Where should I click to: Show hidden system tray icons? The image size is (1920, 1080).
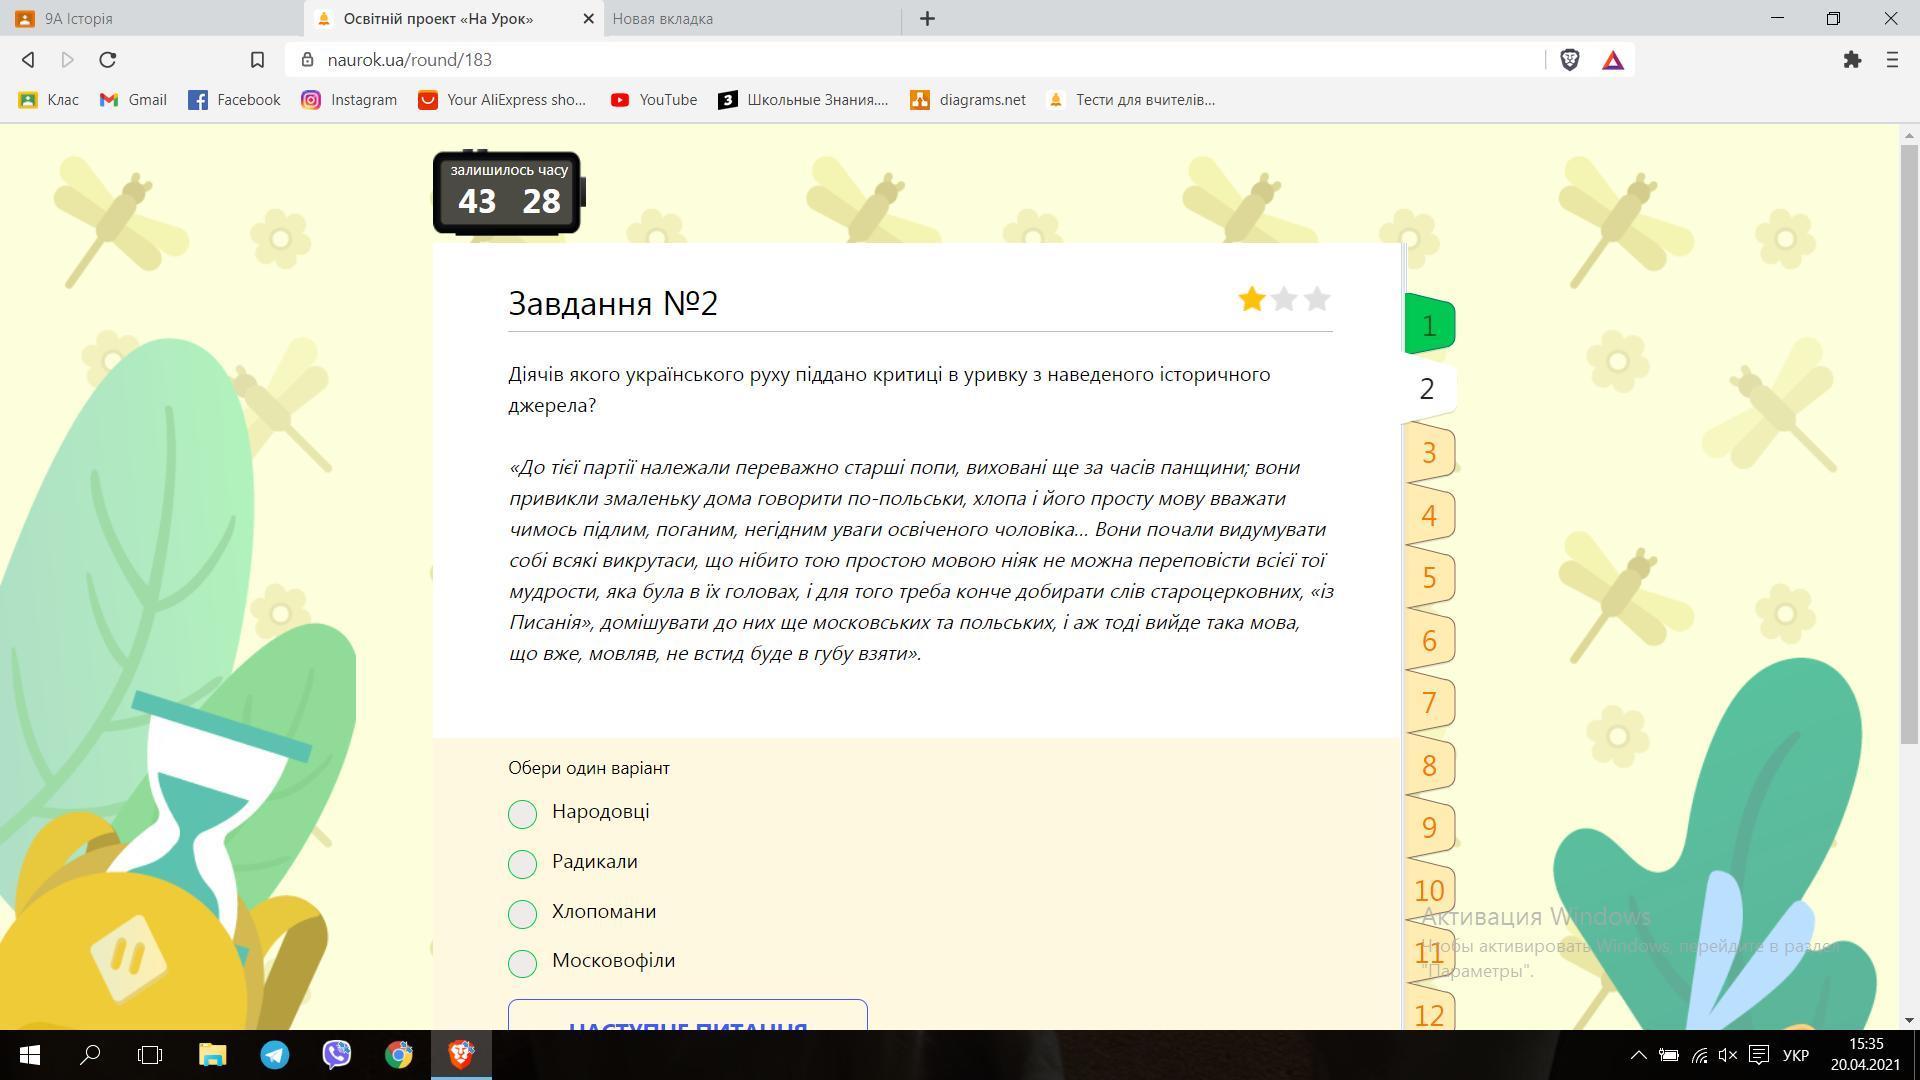tap(1638, 1055)
